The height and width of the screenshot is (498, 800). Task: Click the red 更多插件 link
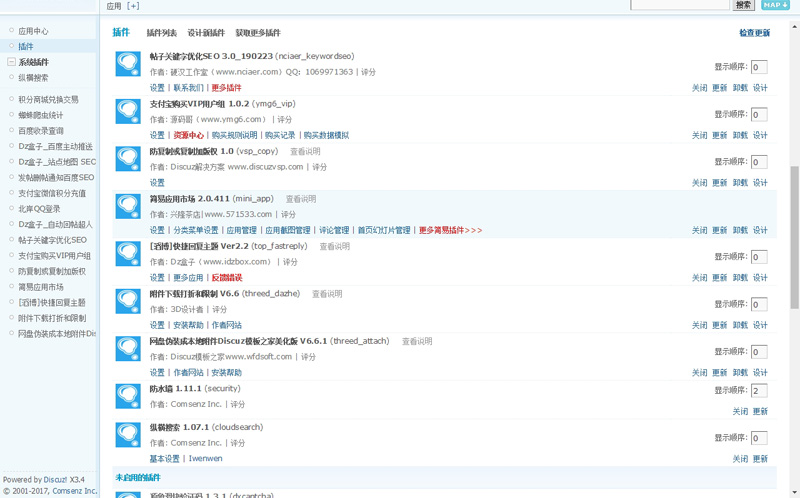tap(227, 88)
